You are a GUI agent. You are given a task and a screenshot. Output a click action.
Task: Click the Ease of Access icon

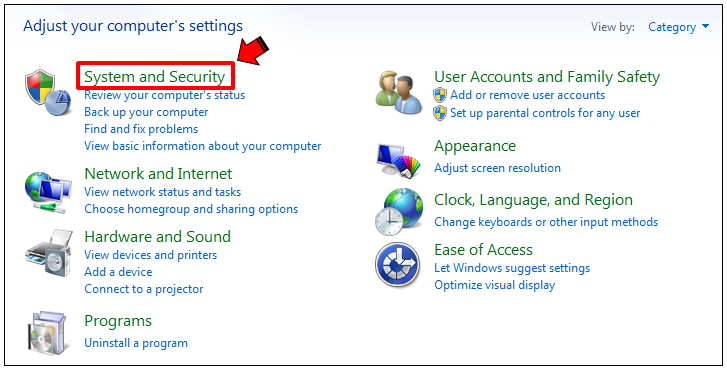pyautogui.click(x=398, y=265)
